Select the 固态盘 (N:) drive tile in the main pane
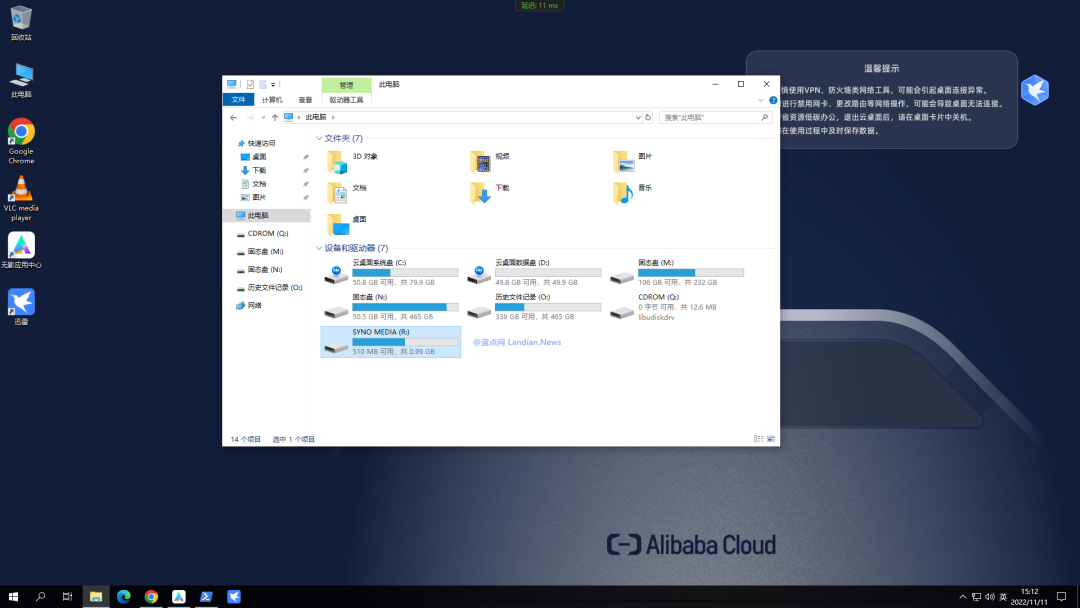 [x=391, y=307]
